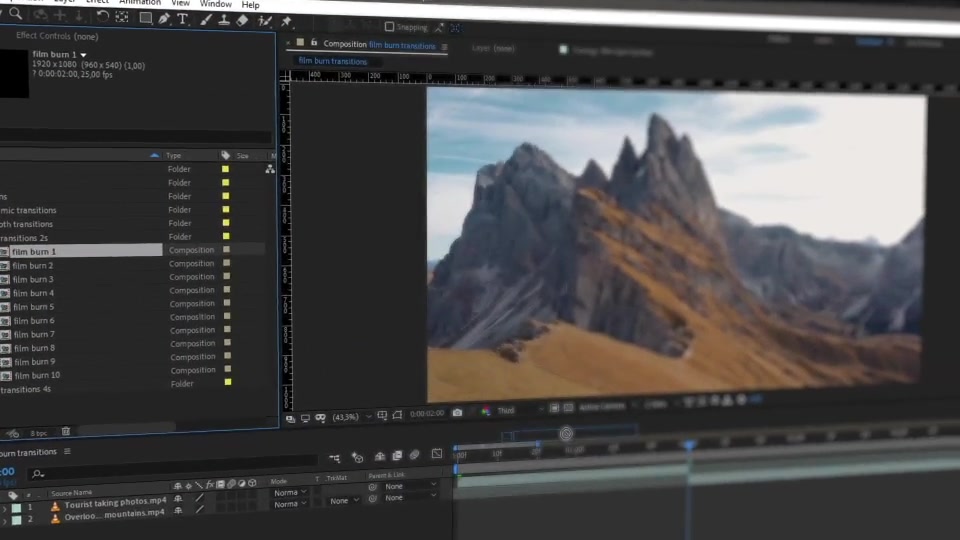Open the Window menu
The image size is (960, 540).
point(216,4)
